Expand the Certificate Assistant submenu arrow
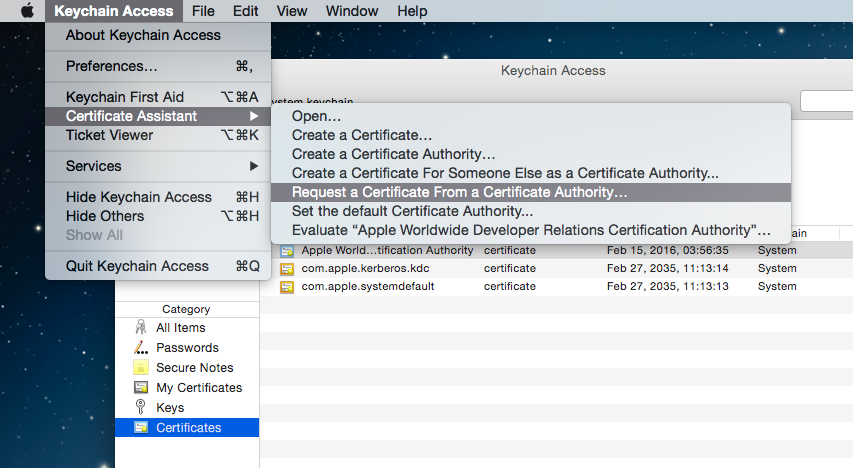Viewport: 853px width, 468px height. pyautogui.click(x=254, y=116)
